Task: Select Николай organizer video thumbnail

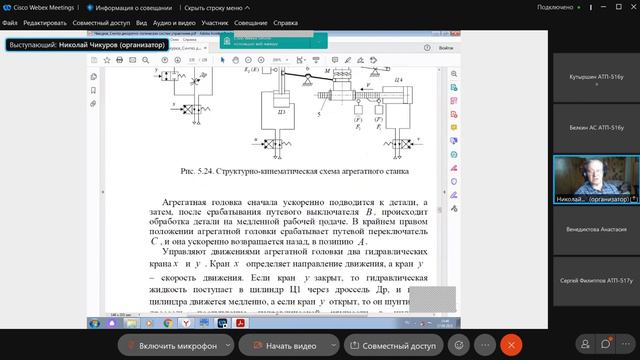Action: point(596,179)
